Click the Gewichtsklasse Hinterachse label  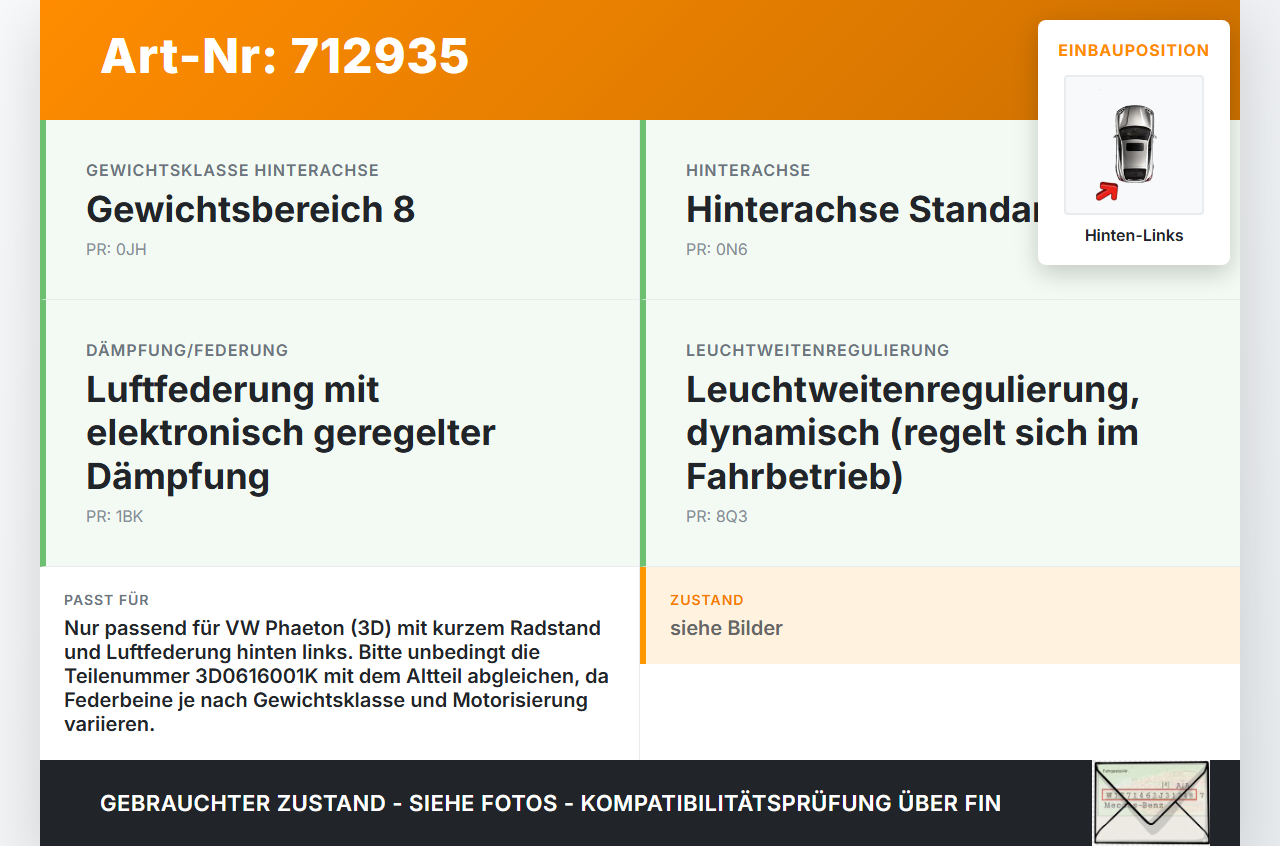coord(233,171)
